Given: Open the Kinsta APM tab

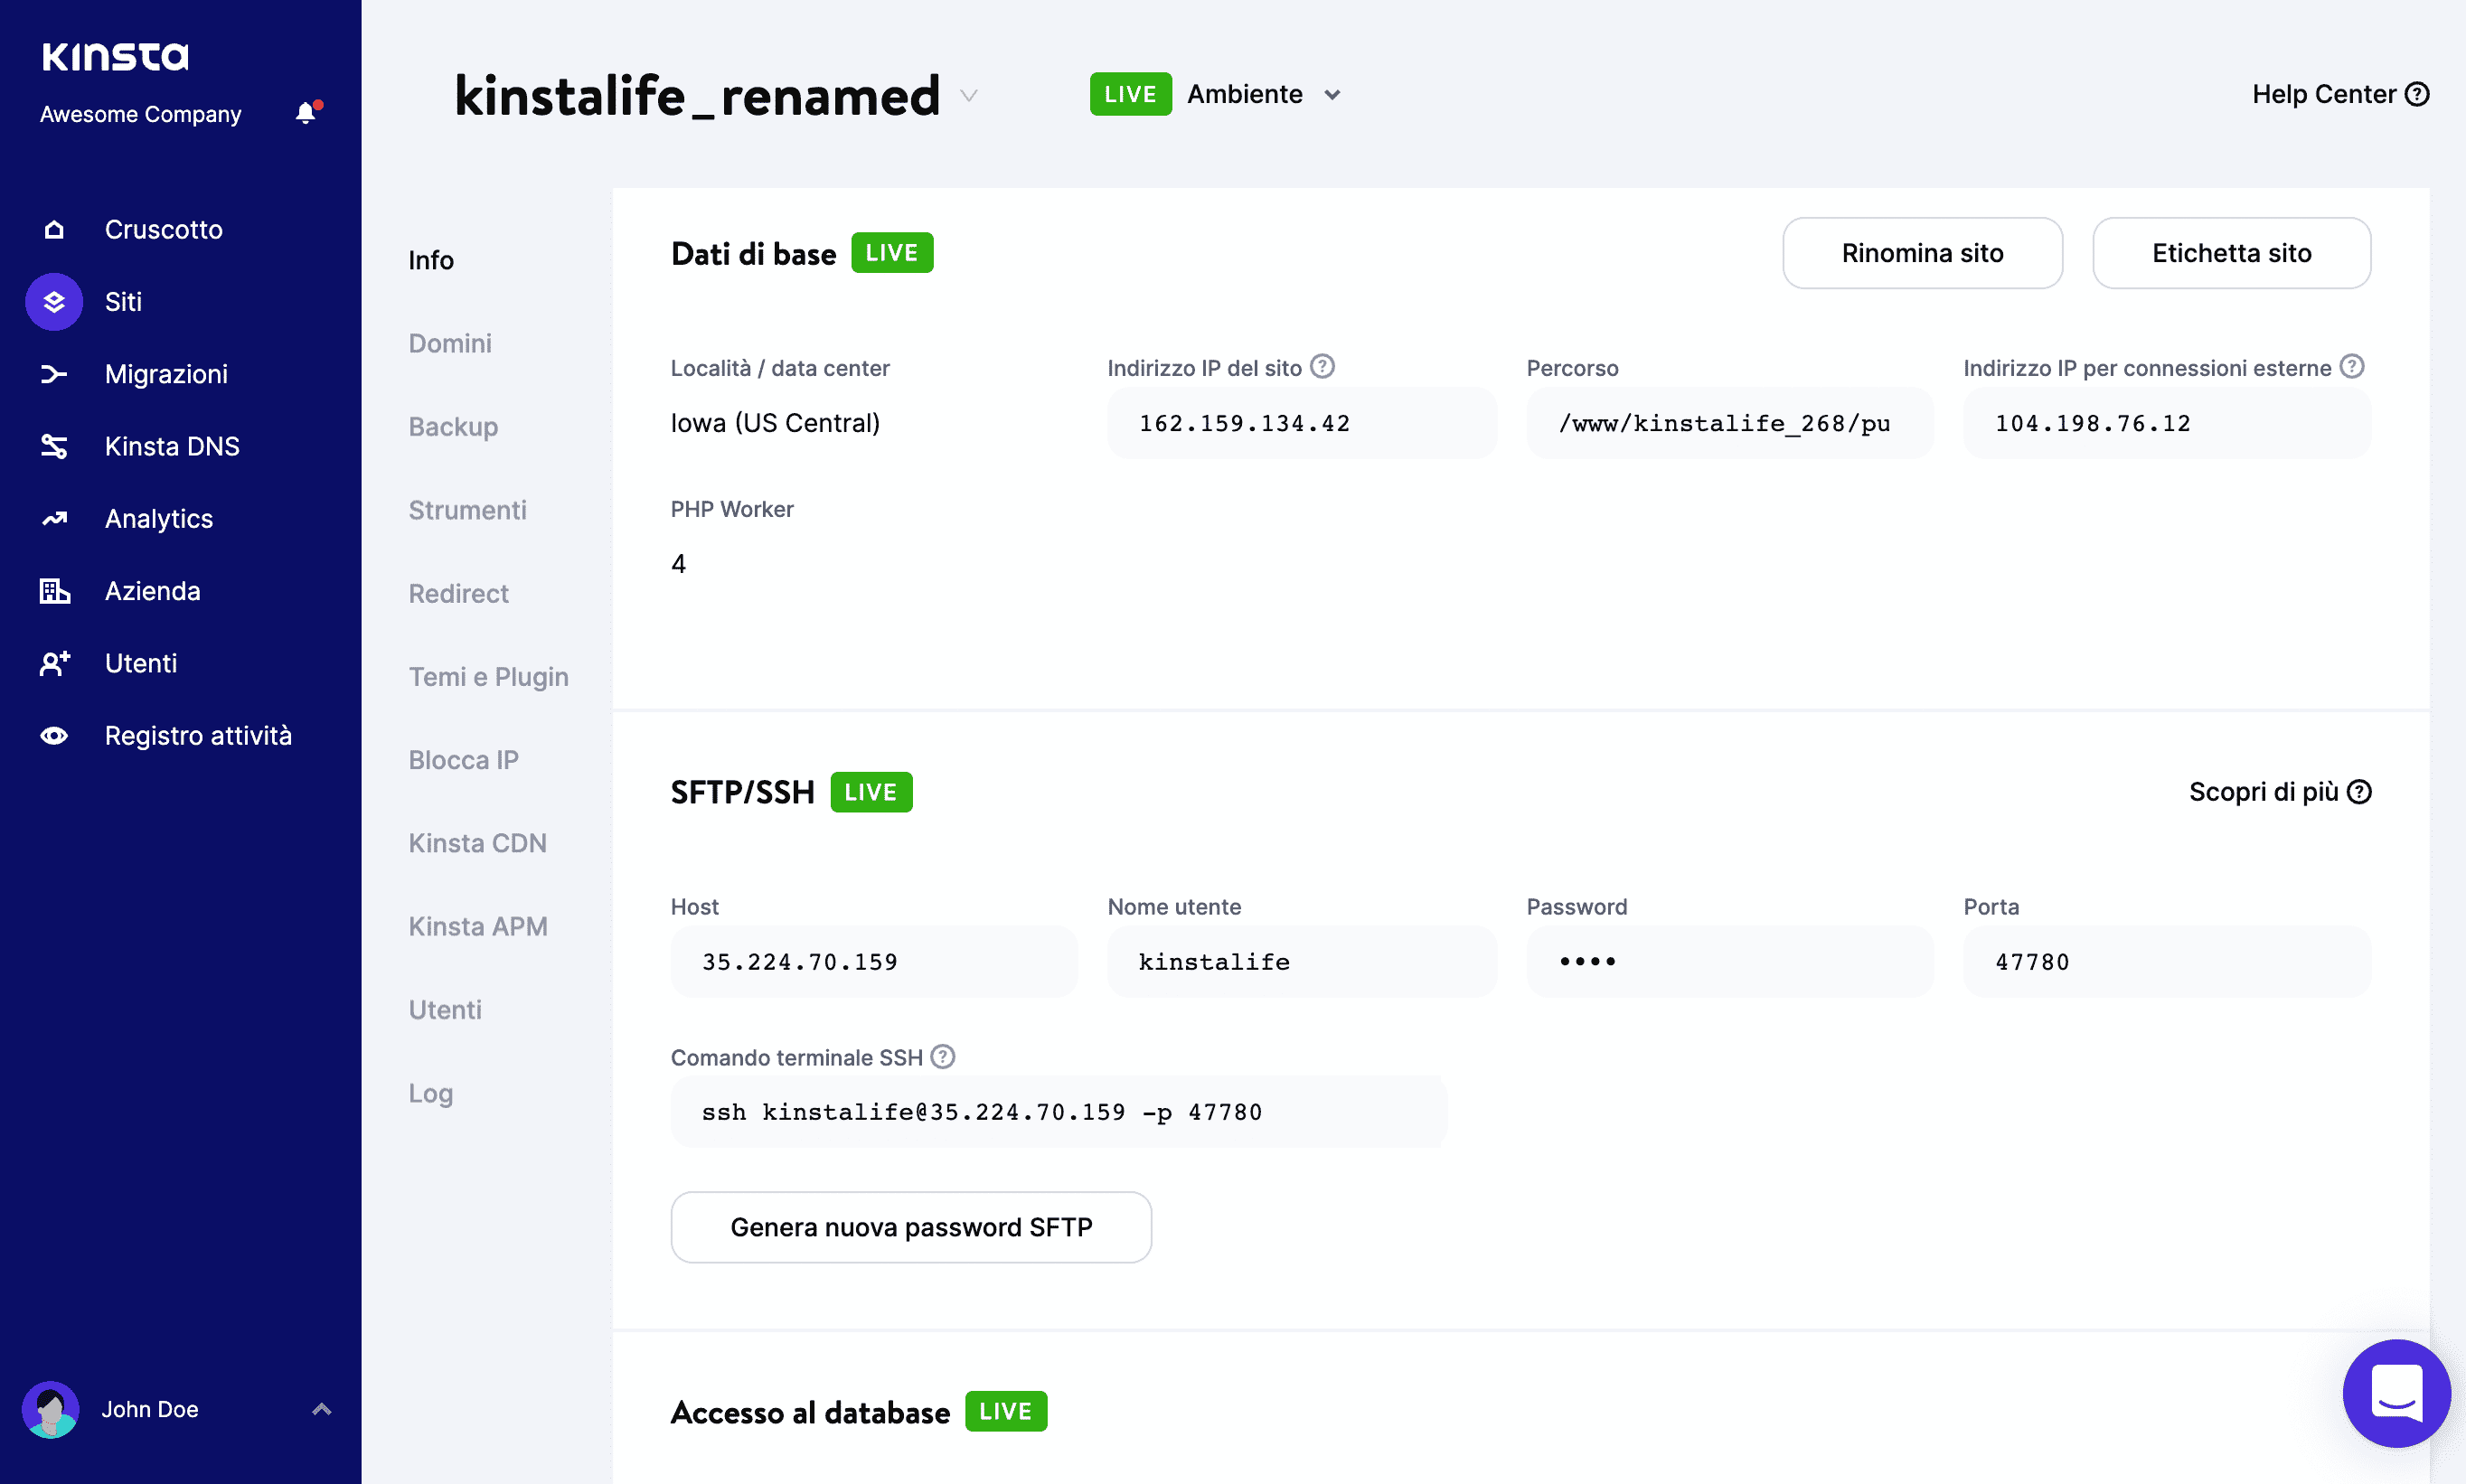Looking at the screenshot, I should (x=478, y=927).
